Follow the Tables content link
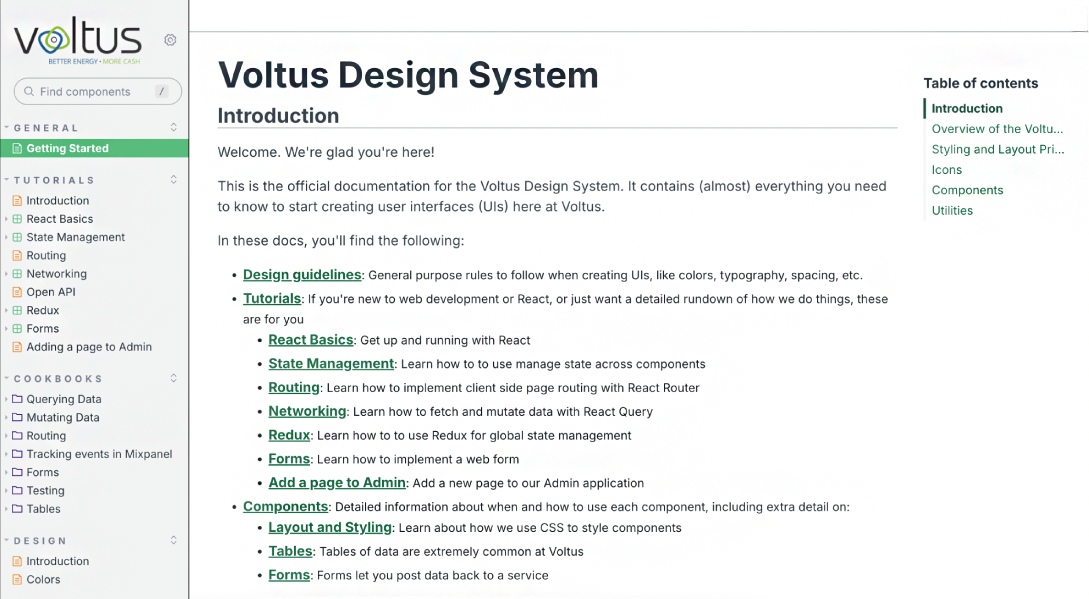Image resolution: width=1089 pixels, height=599 pixels. pyautogui.click(x=290, y=551)
